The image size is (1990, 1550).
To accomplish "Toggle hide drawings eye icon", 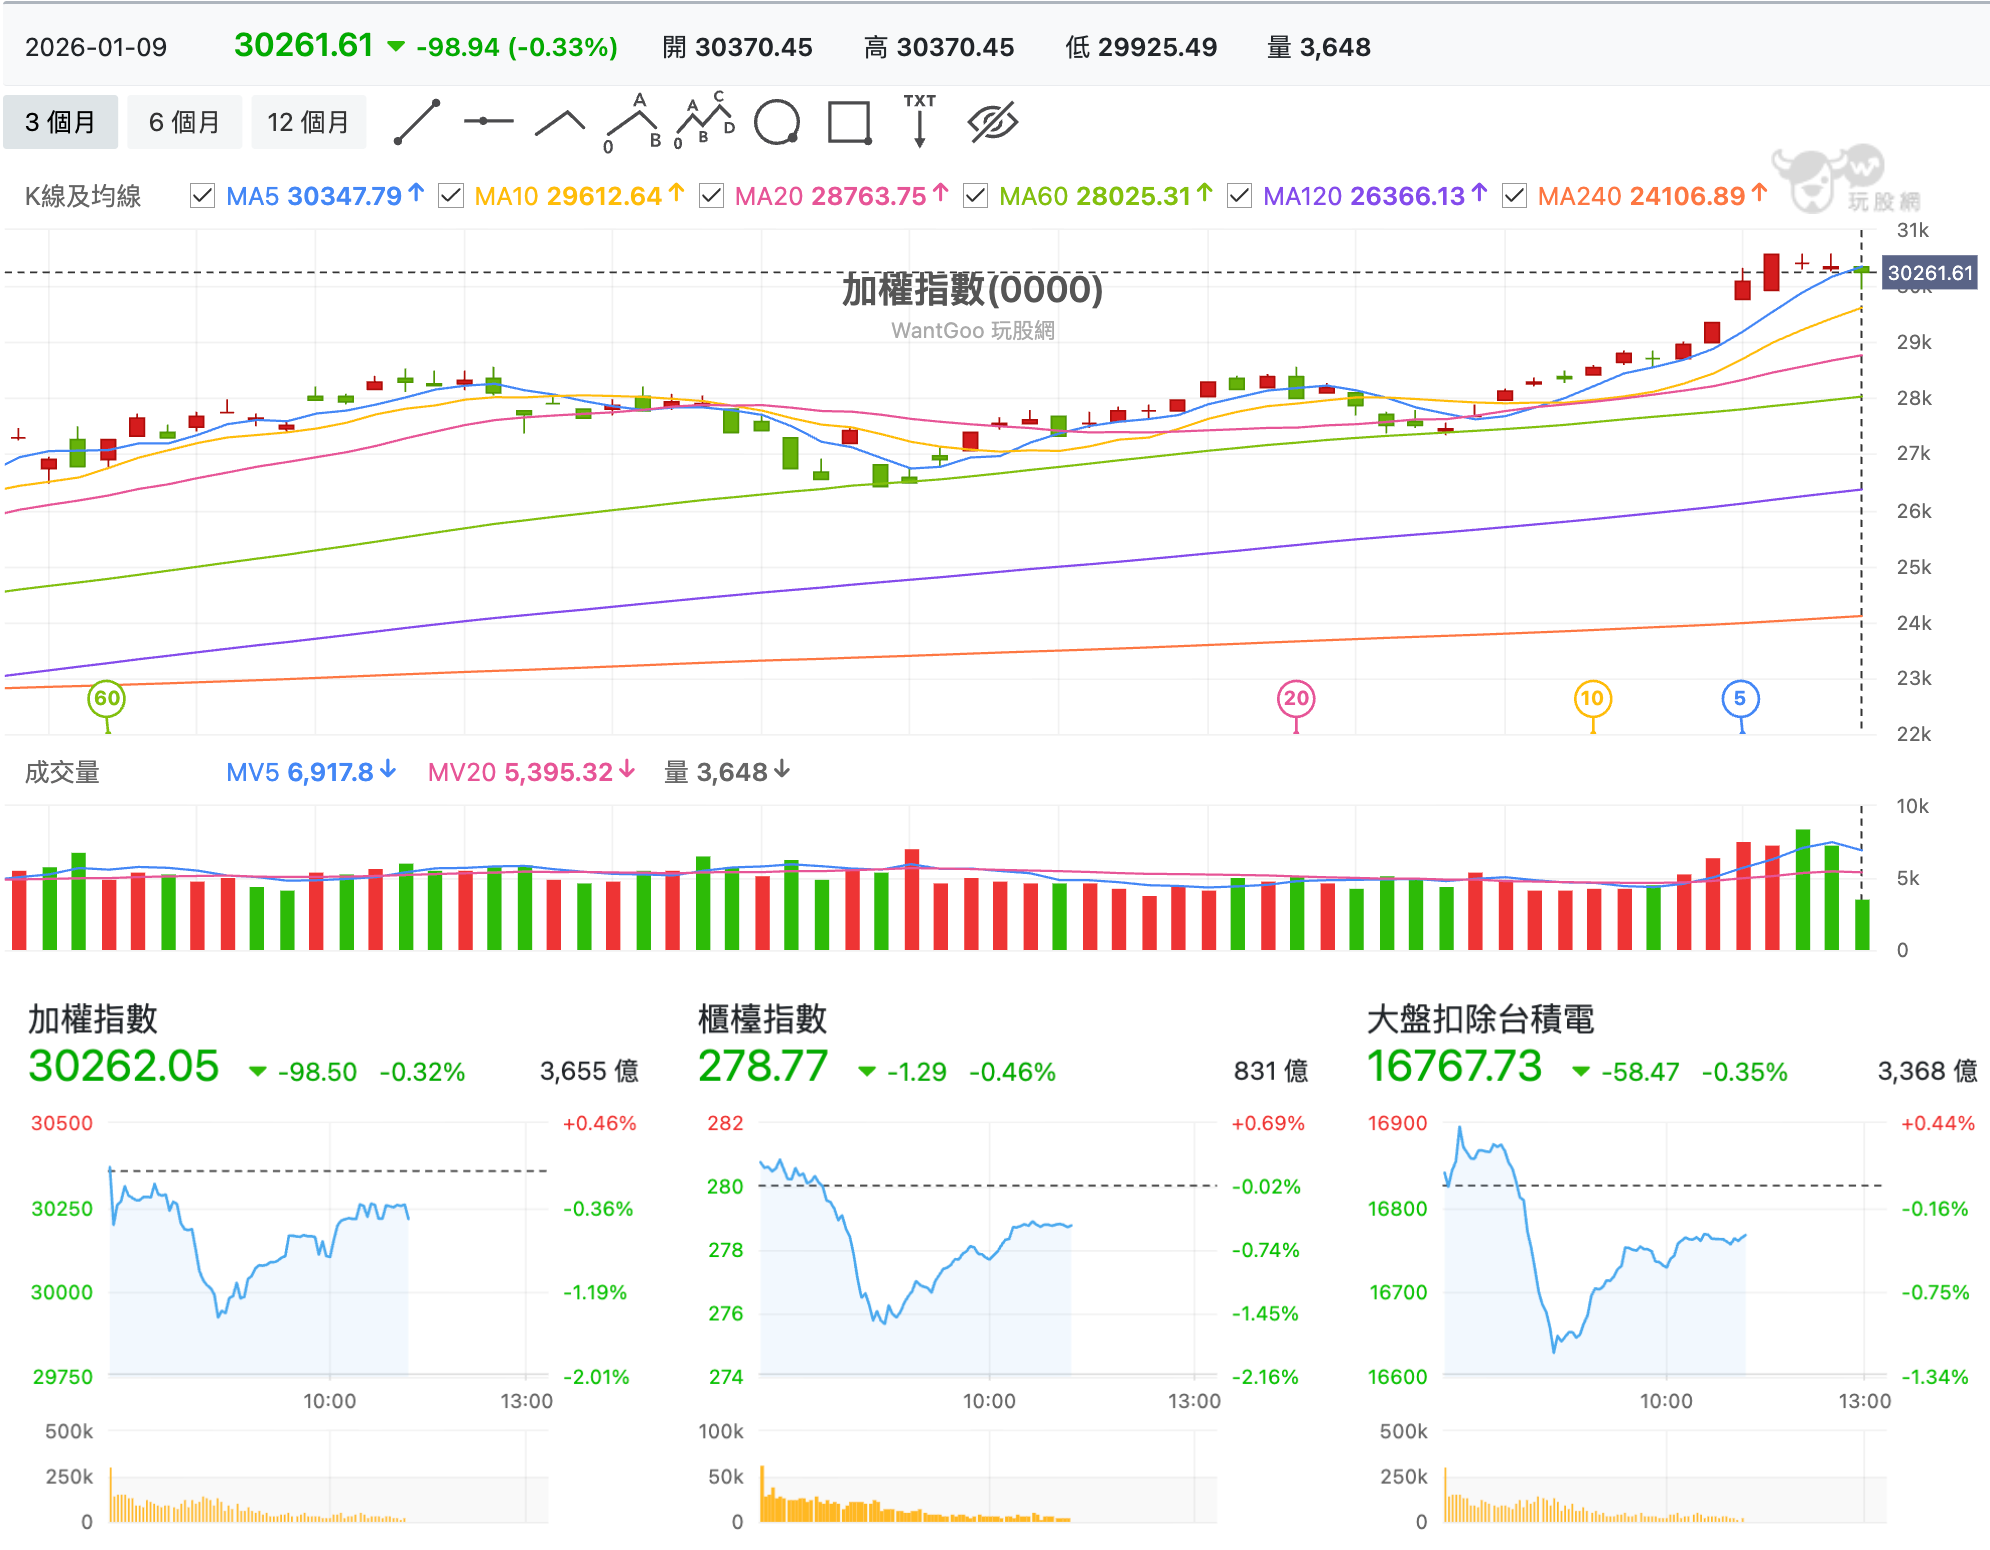I will (992, 123).
